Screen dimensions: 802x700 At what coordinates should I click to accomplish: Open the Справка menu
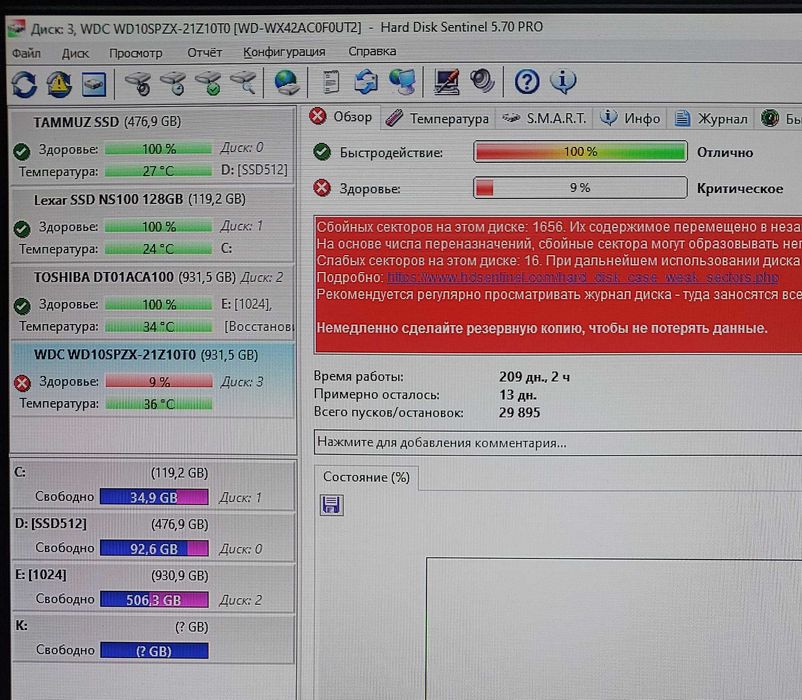pos(372,51)
